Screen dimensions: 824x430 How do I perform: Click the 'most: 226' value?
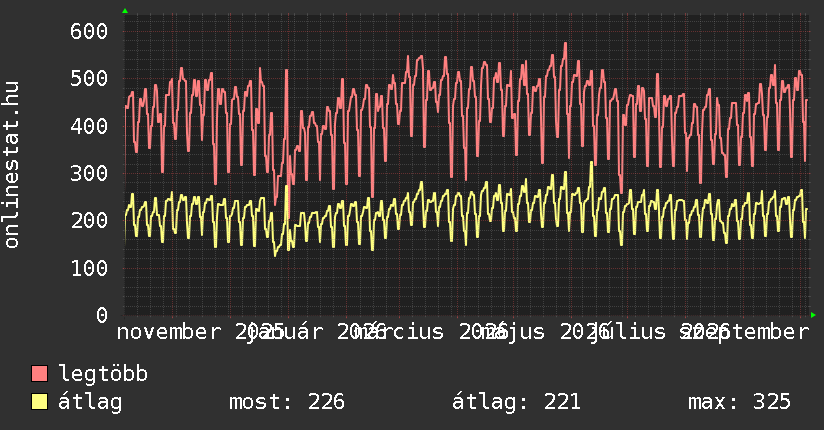[x=287, y=402]
